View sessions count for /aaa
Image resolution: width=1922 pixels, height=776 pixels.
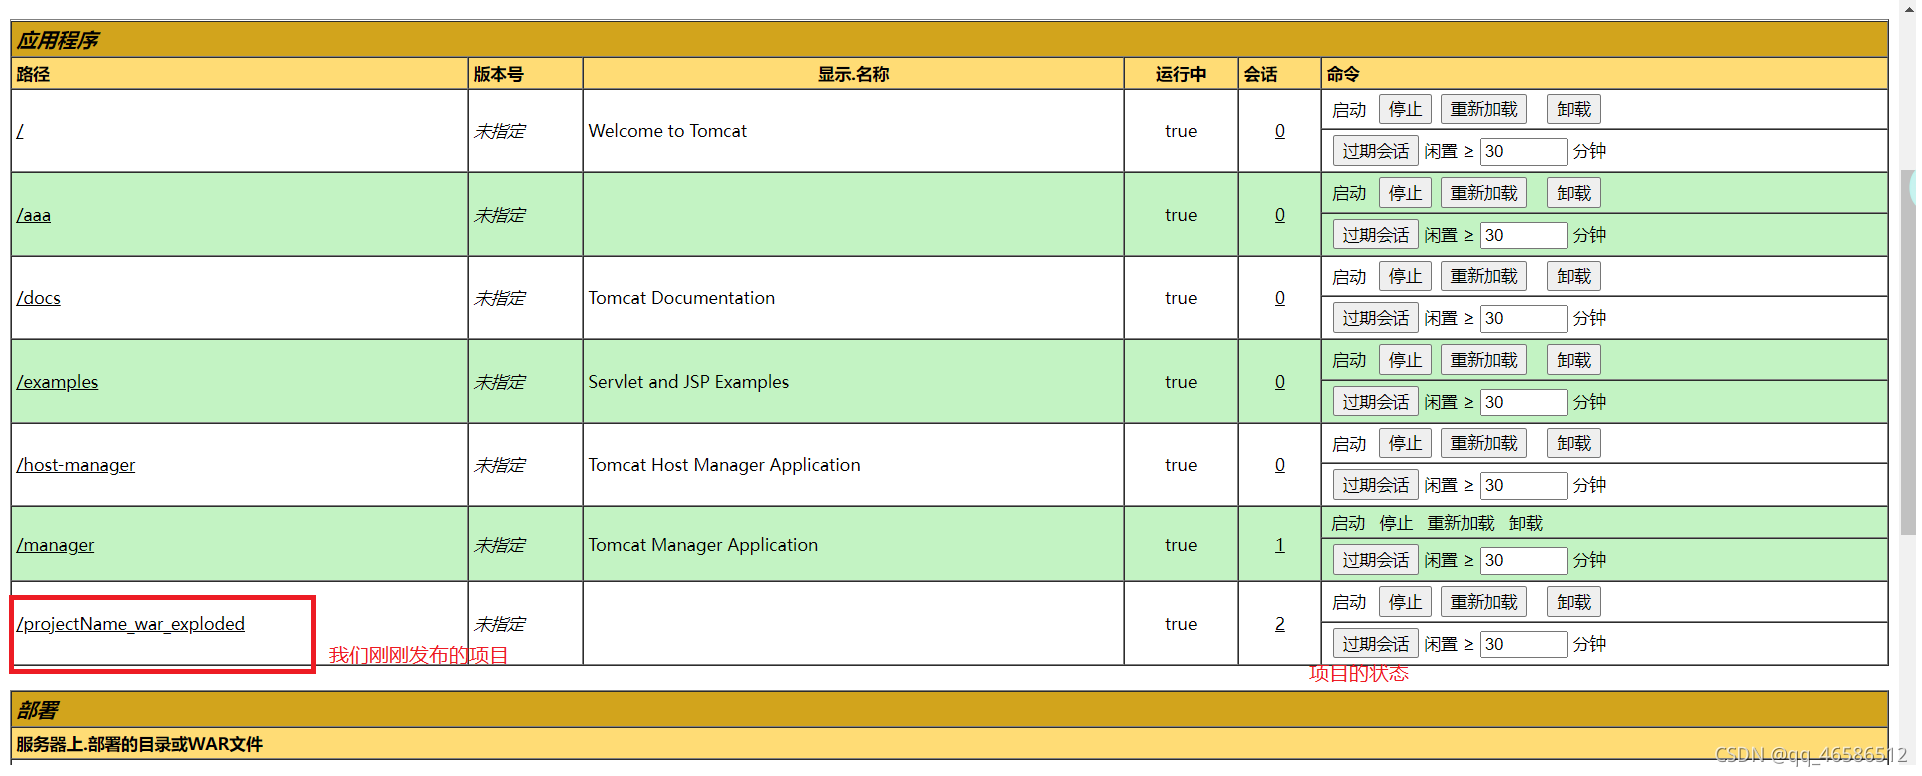tap(1280, 215)
